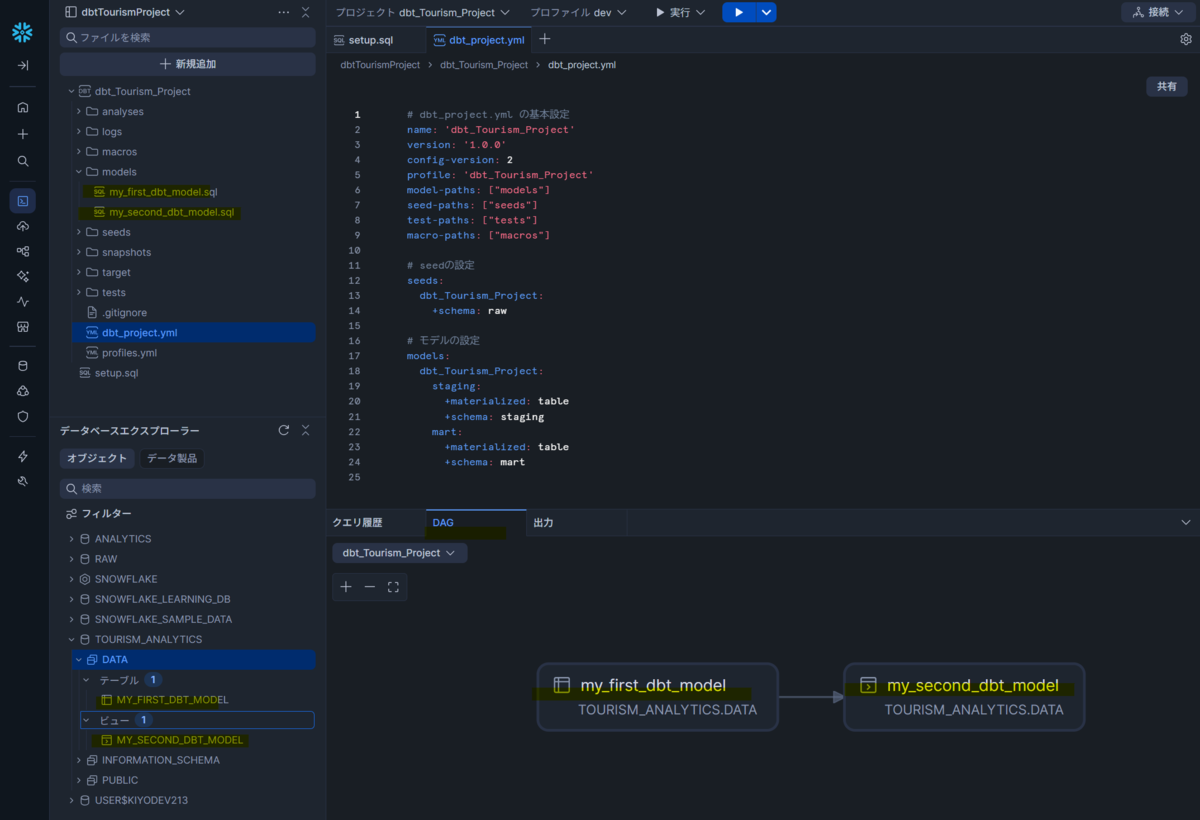Collapse the bottom results panel chevron
This screenshot has height=820, width=1200.
click(x=1186, y=523)
